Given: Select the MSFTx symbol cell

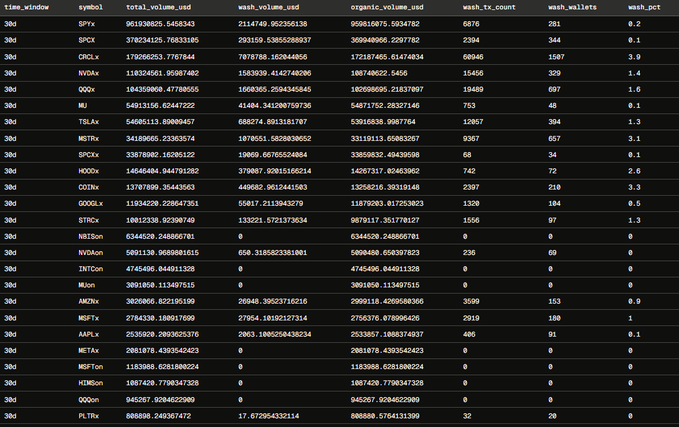Looking at the screenshot, I should pos(89,318).
